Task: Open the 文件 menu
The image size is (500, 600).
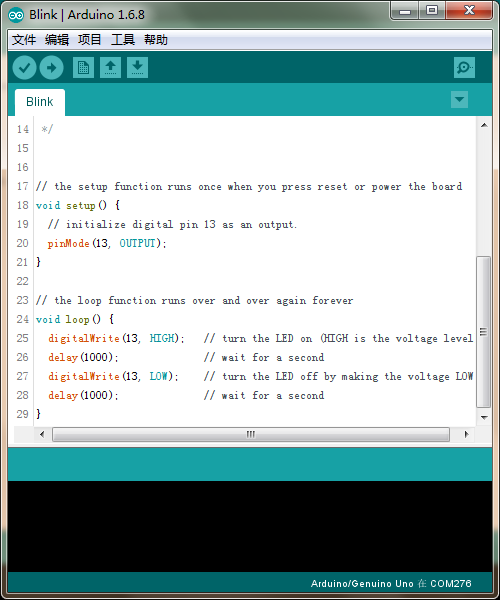Action: coord(24,40)
